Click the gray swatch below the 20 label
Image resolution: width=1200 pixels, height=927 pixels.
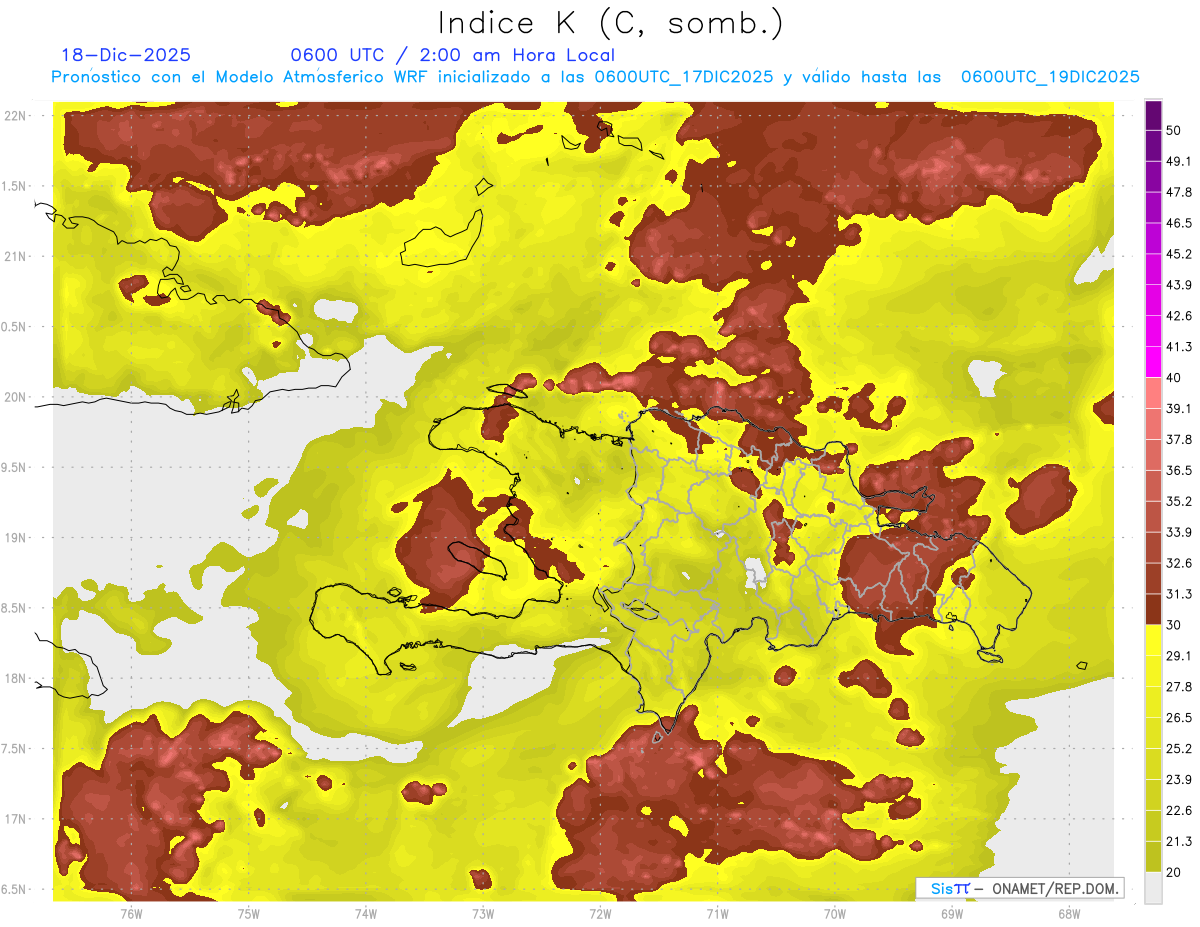(x=1154, y=887)
